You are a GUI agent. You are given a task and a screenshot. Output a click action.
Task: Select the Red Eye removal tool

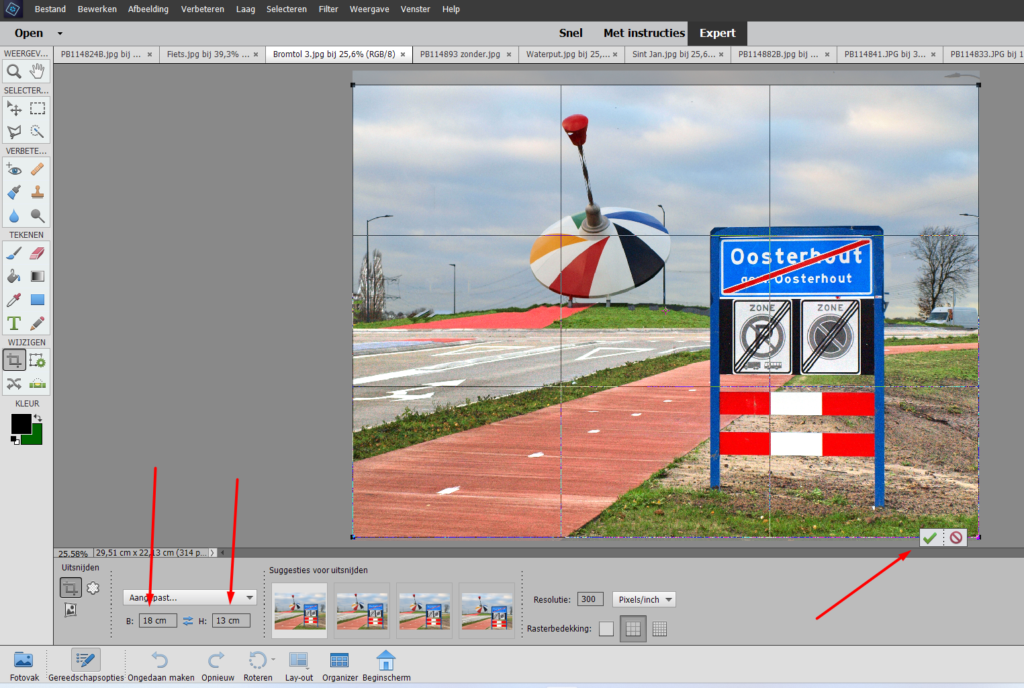(14, 169)
